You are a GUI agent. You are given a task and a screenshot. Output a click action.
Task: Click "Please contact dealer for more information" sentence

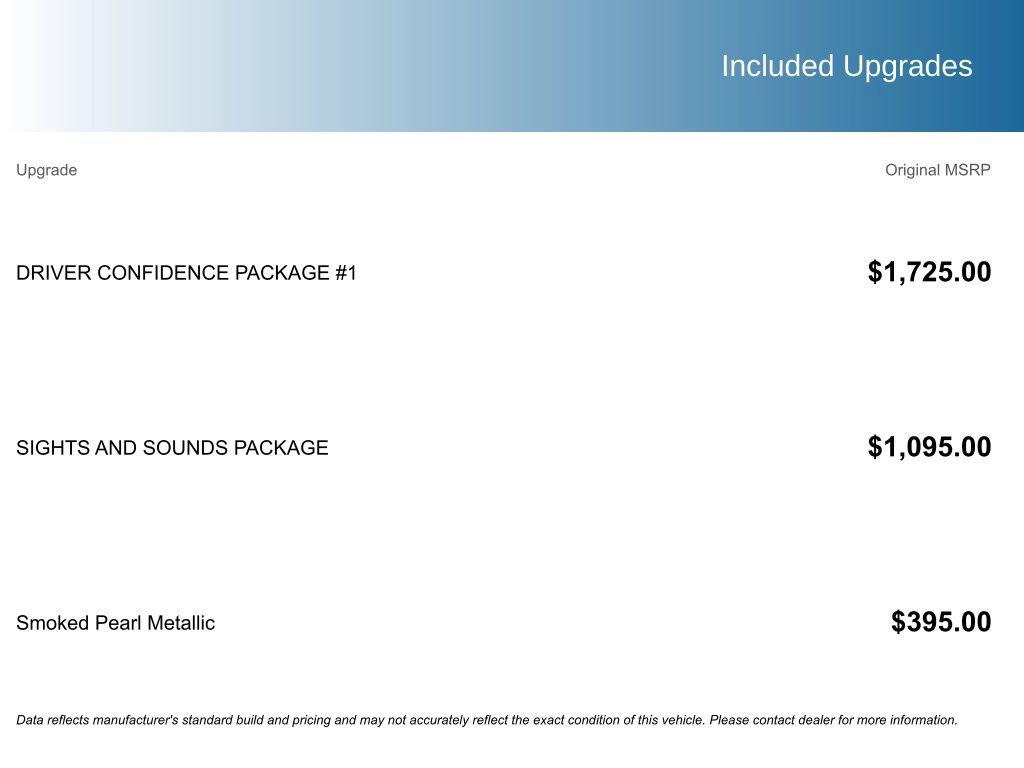[833, 720]
